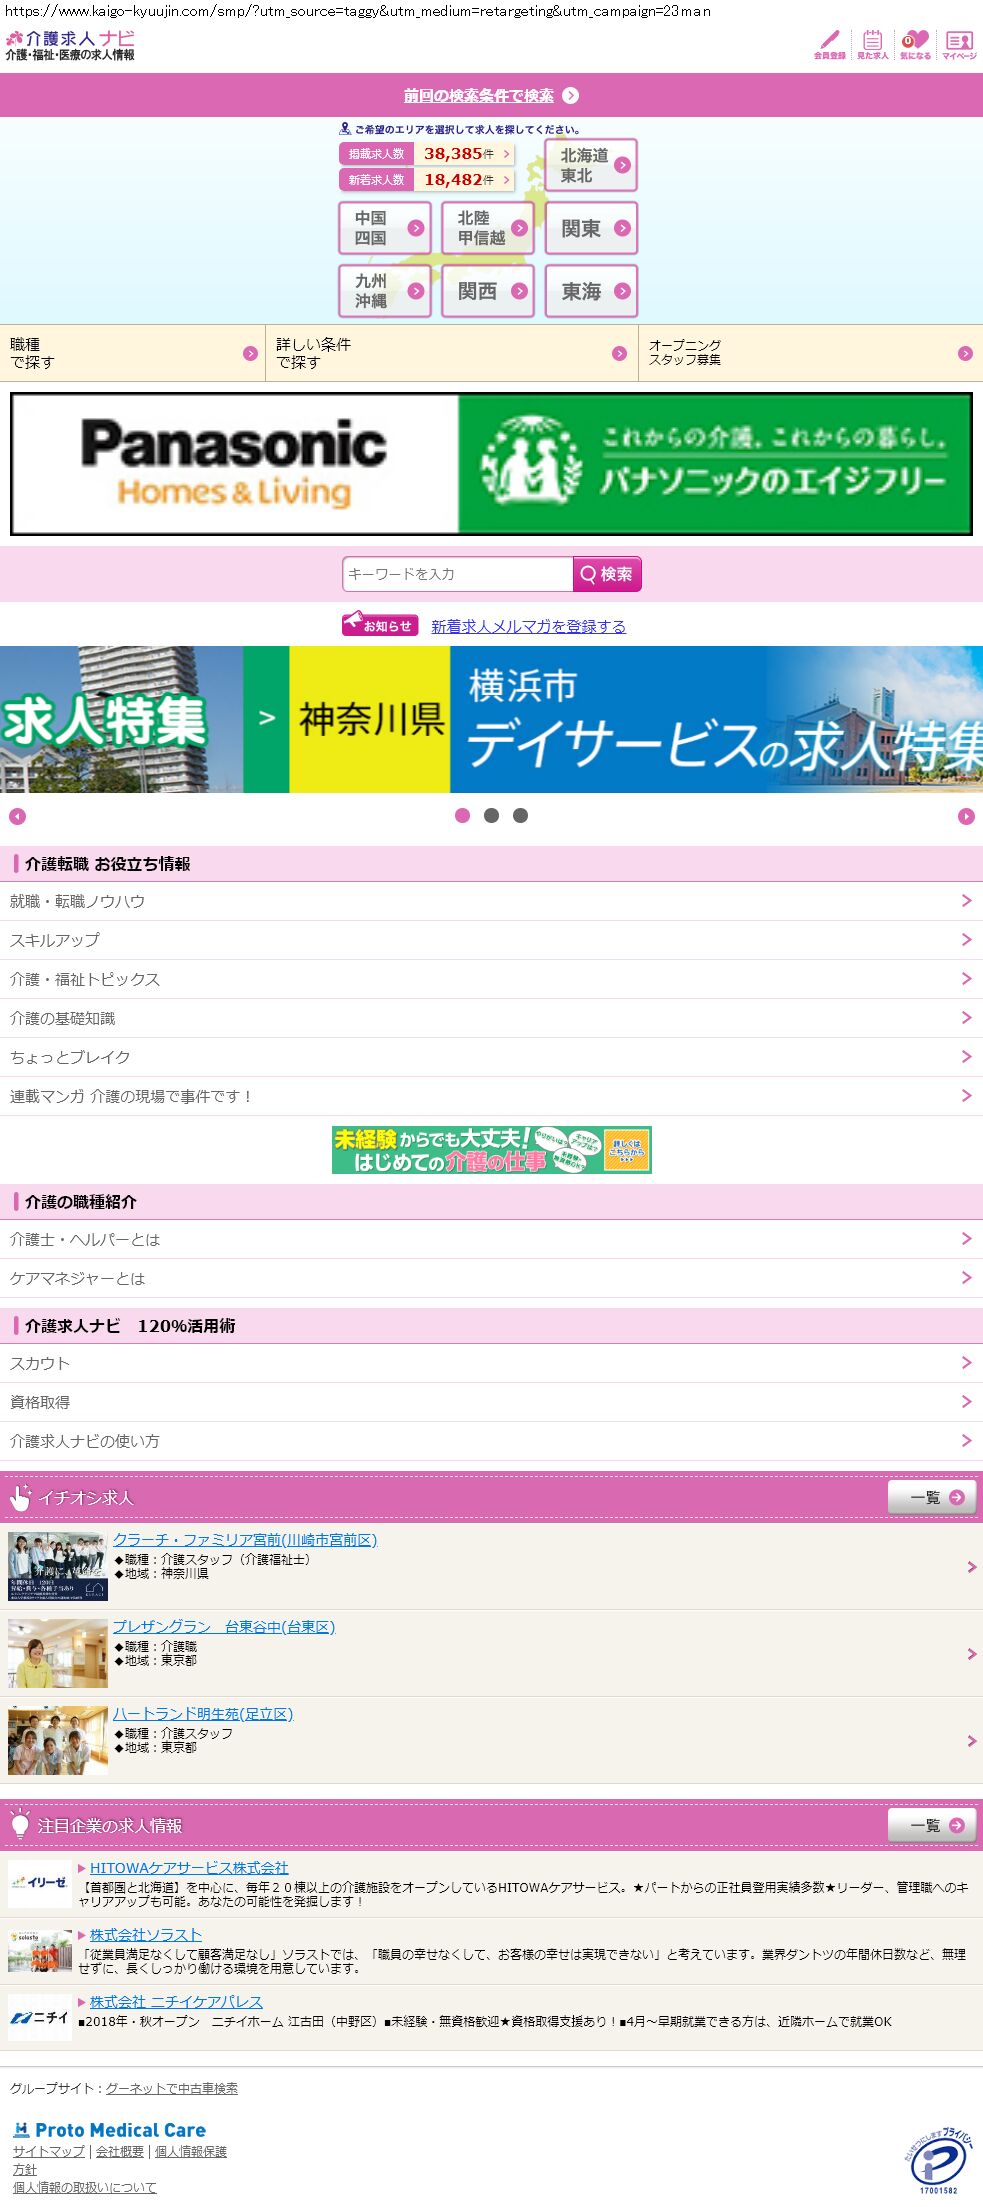Screen dimensions: 983x2207
Task: Open the Panasonic Homes & Living banner
Action: [x=491, y=464]
